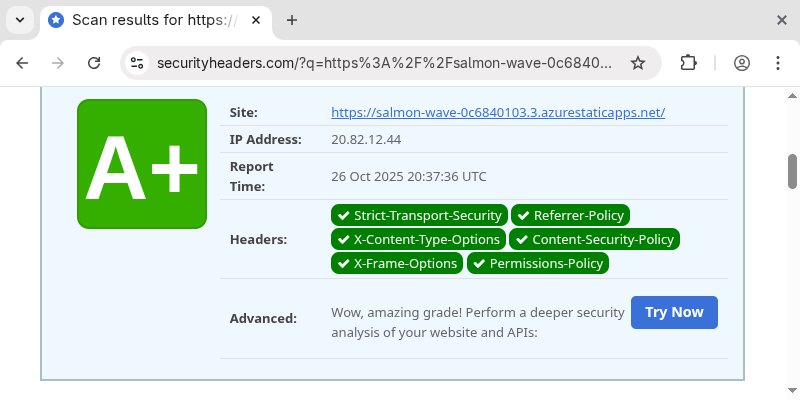Open new tab with plus button
The image size is (800, 400).
[x=292, y=20]
